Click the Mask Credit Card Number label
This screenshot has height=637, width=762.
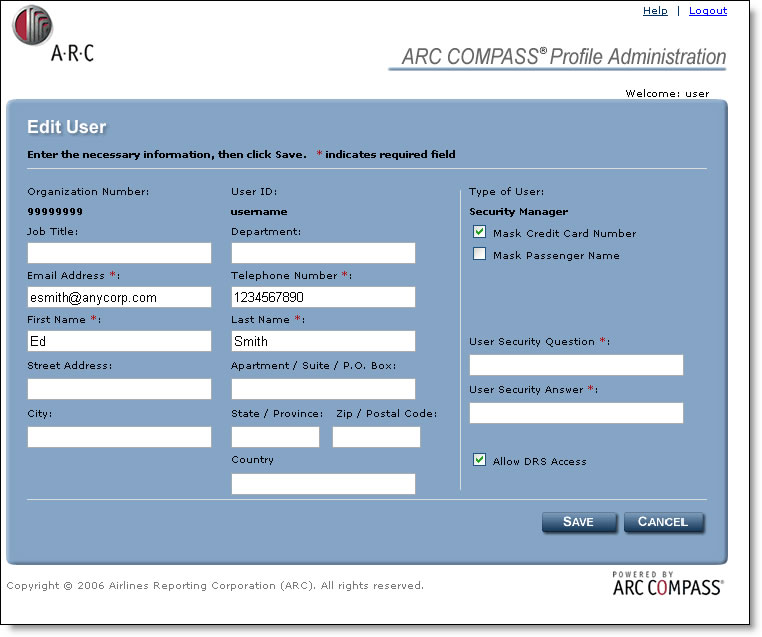point(564,233)
